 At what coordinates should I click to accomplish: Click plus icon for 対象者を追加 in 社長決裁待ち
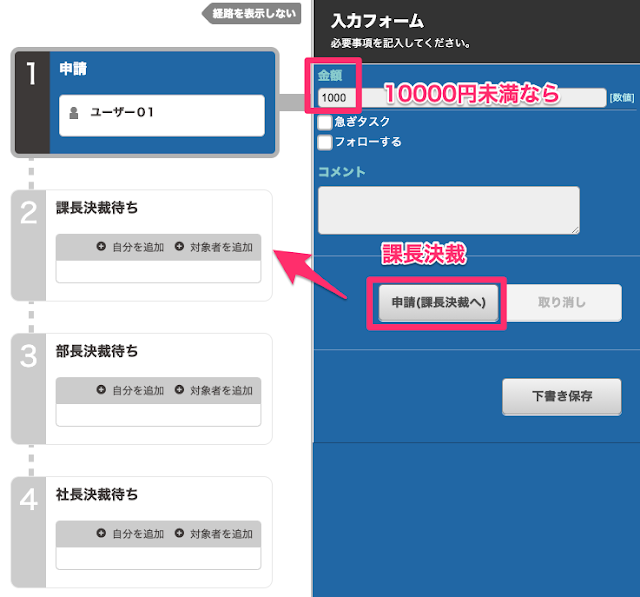[179, 533]
